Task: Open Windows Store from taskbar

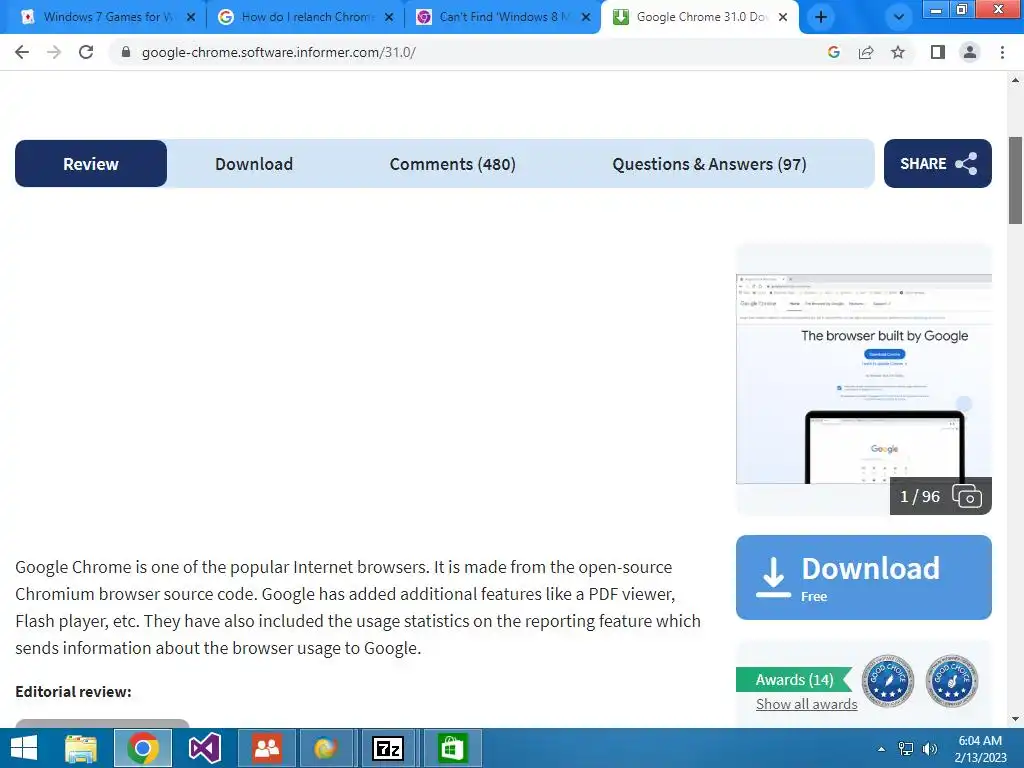Action: coord(452,748)
